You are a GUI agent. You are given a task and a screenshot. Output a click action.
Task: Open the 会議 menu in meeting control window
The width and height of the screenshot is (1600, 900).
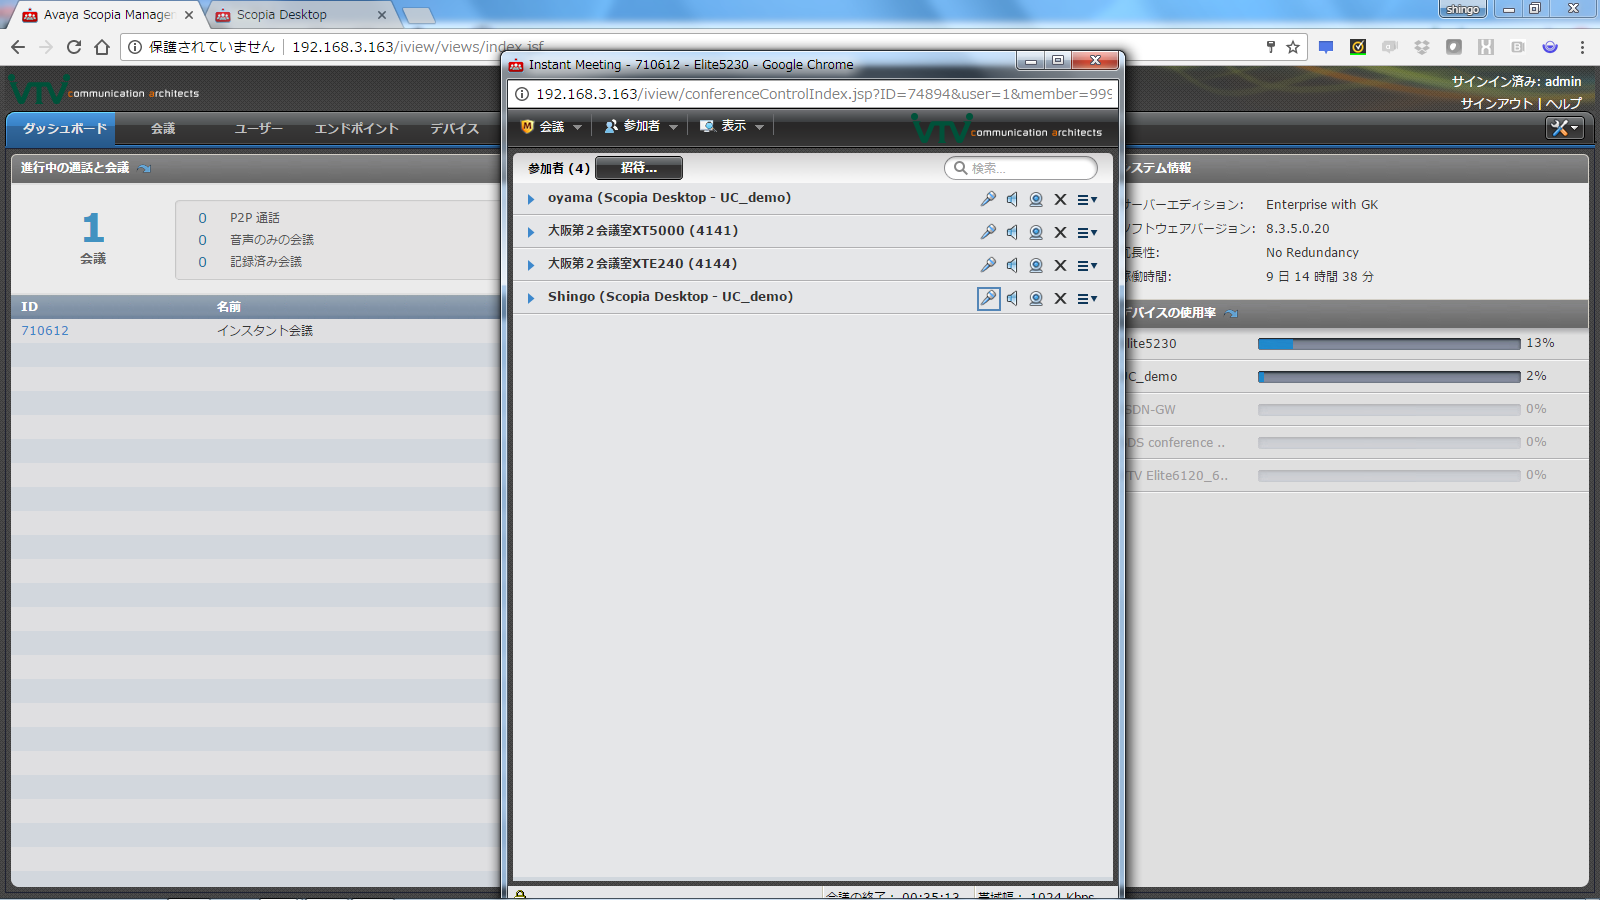[551, 126]
